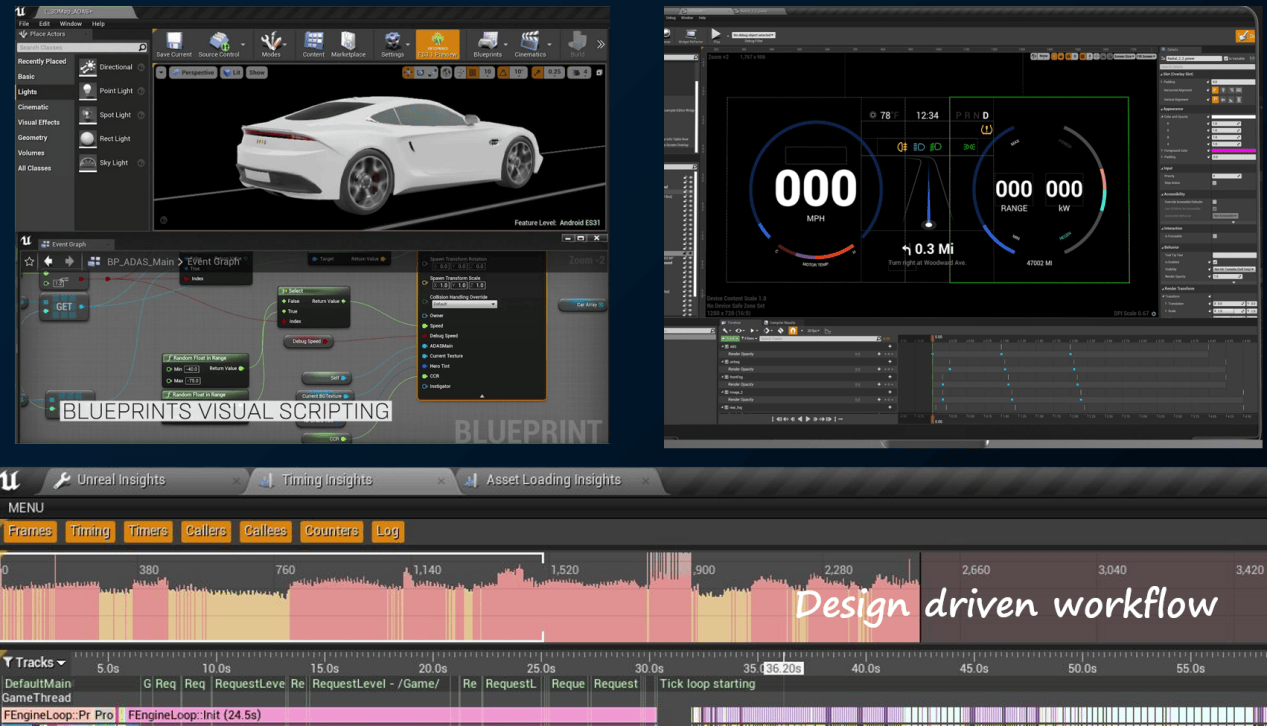
Task: Select Recently Placed category
Action: pyautogui.click(x=44, y=61)
